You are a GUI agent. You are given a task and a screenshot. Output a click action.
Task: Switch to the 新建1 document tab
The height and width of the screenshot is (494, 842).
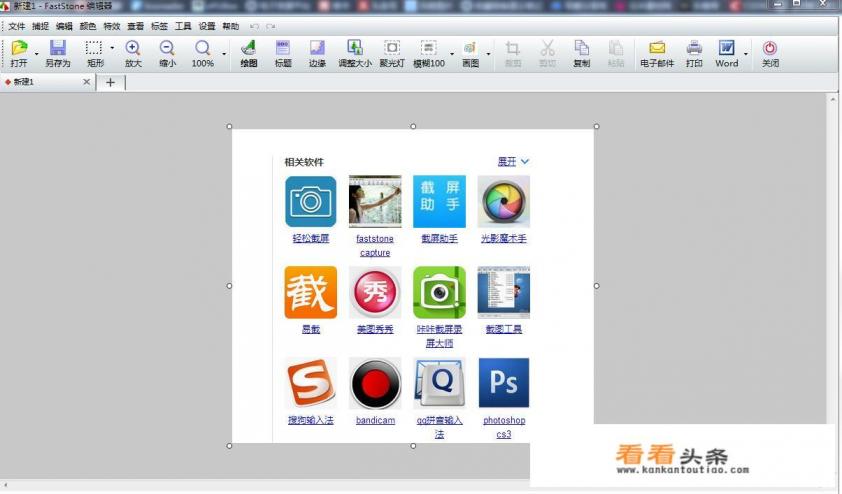click(24, 82)
